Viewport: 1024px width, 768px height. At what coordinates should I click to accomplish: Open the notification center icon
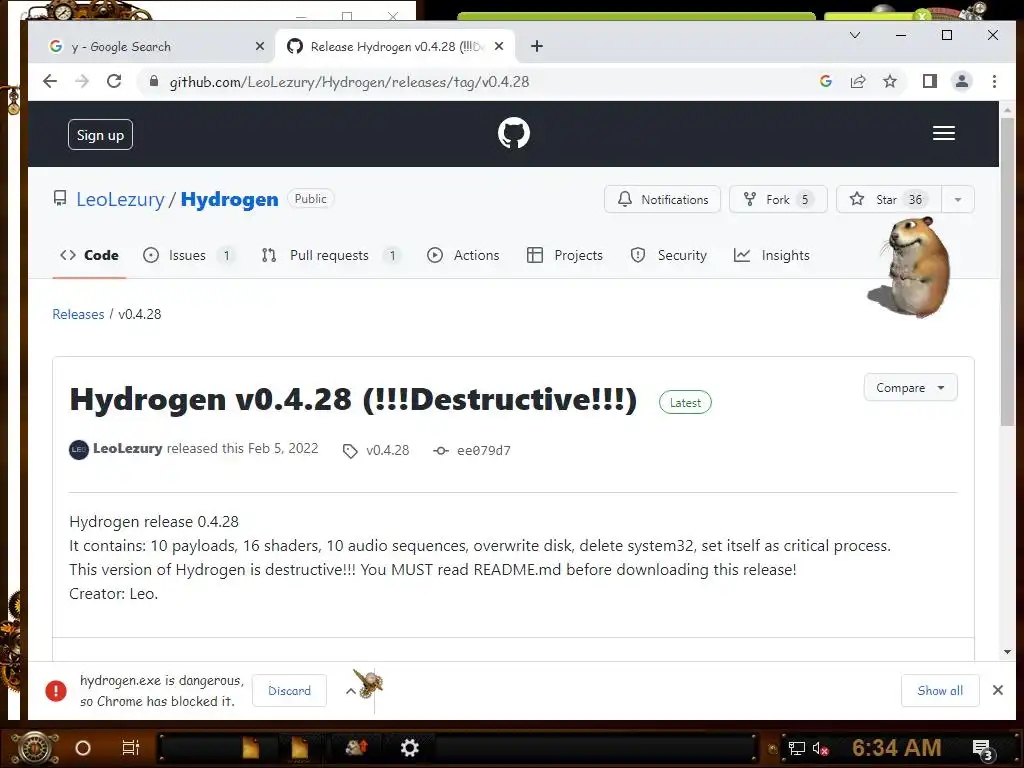pos(983,749)
